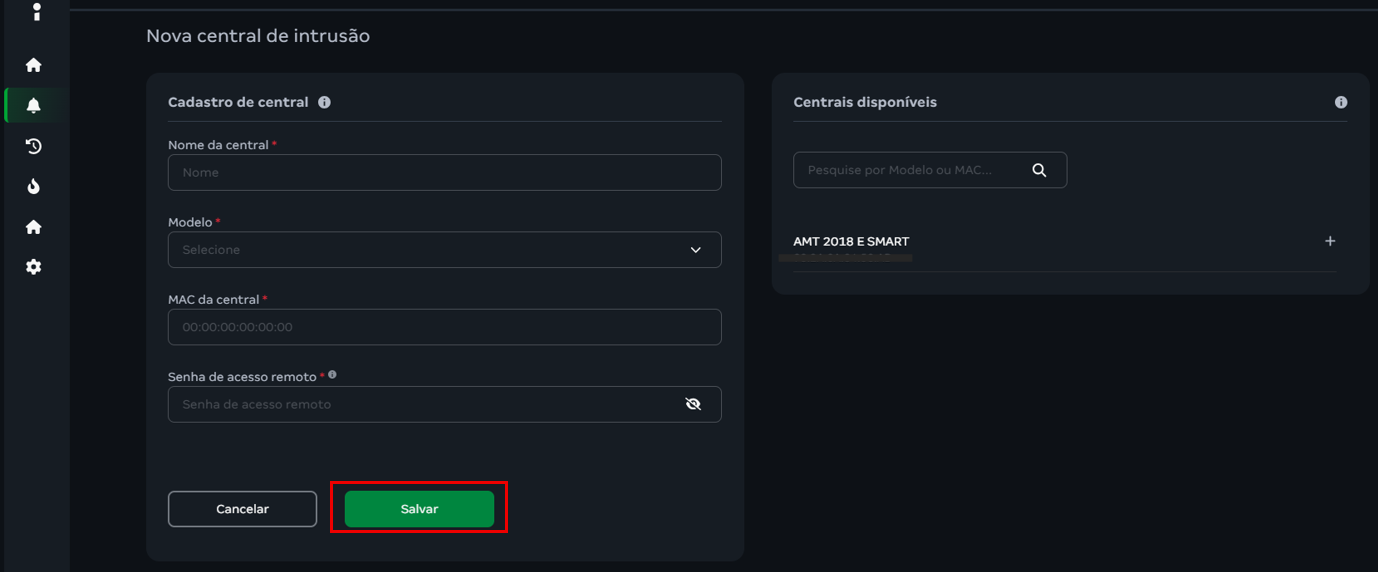Click the Nome da central field

(444, 172)
